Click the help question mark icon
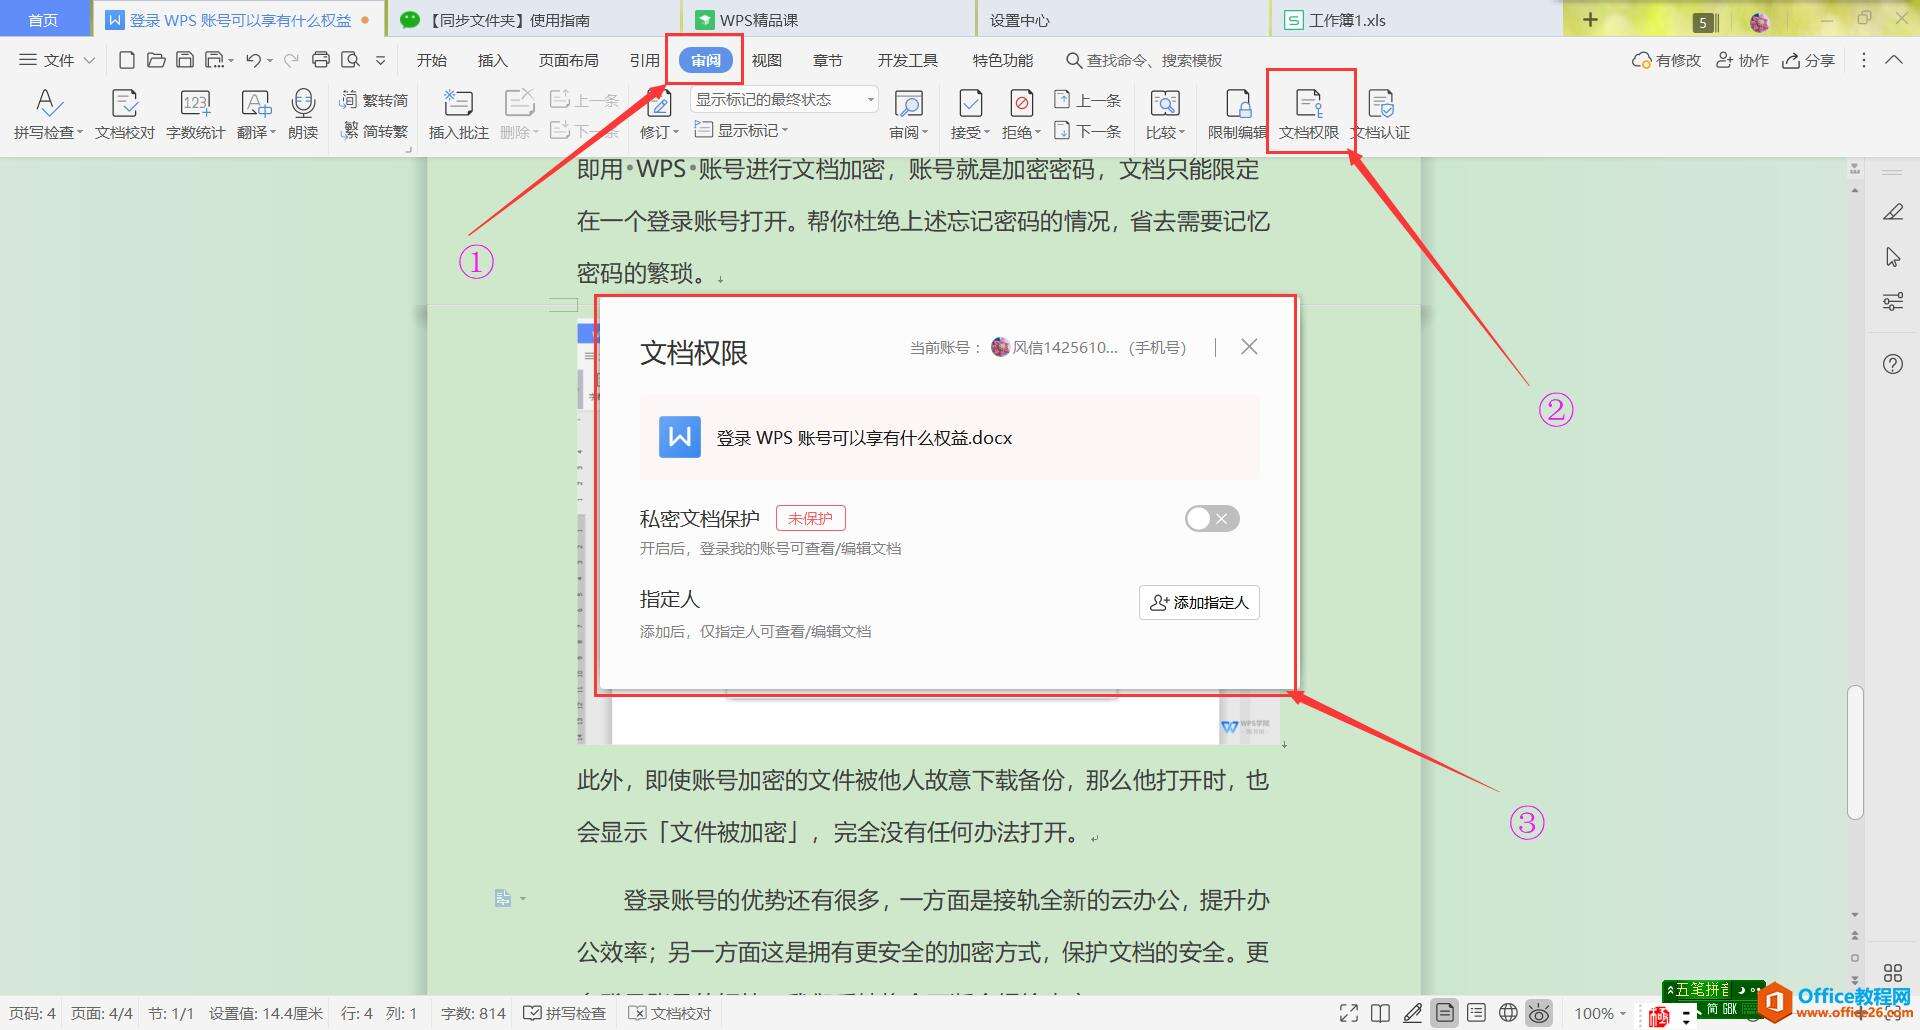Viewport: 1920px width, 1030px height. click(x=1893, y=364)
